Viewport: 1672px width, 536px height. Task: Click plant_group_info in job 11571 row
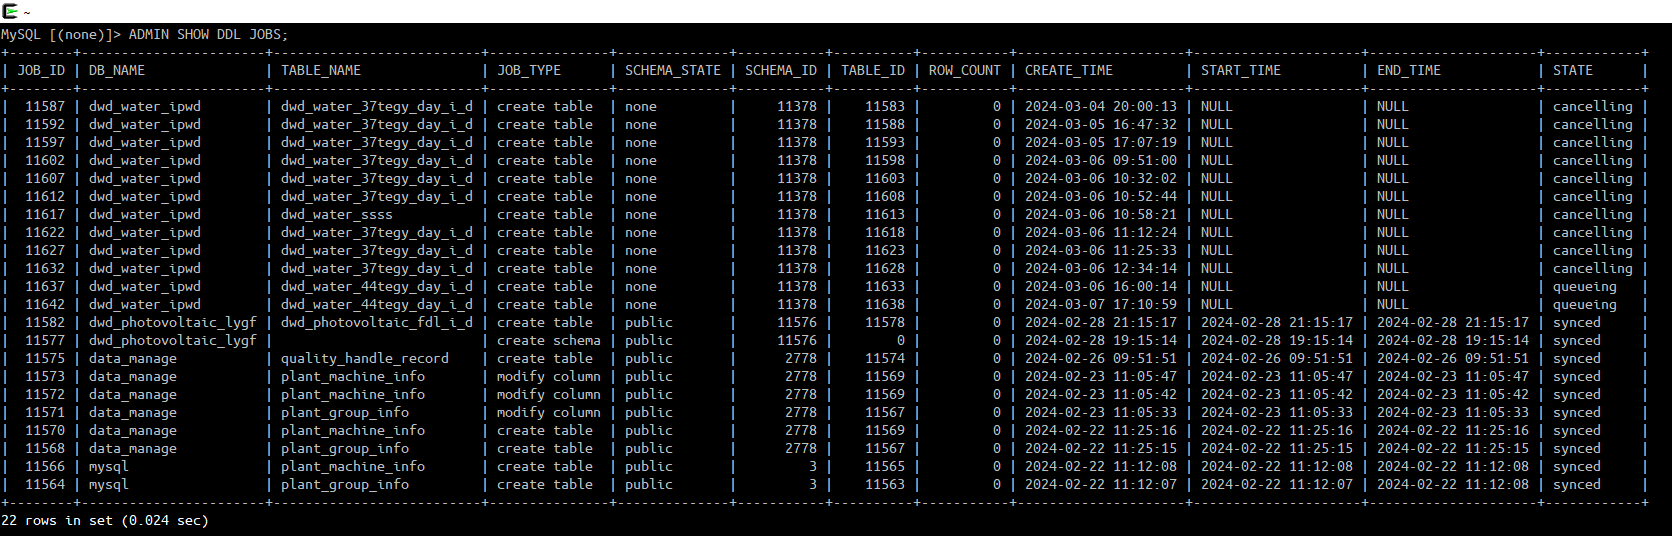point(345,413)
